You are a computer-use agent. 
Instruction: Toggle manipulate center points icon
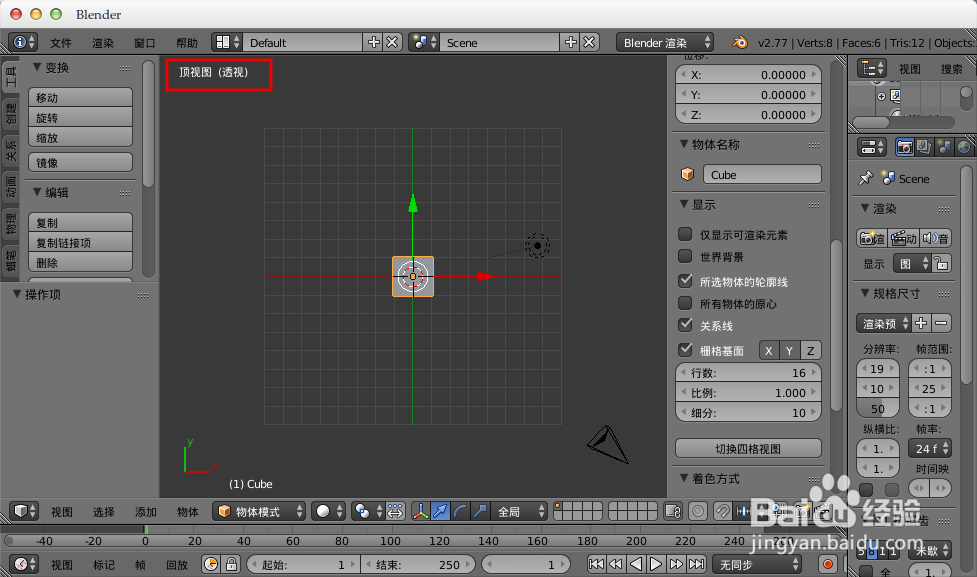[x=395, y=512]
